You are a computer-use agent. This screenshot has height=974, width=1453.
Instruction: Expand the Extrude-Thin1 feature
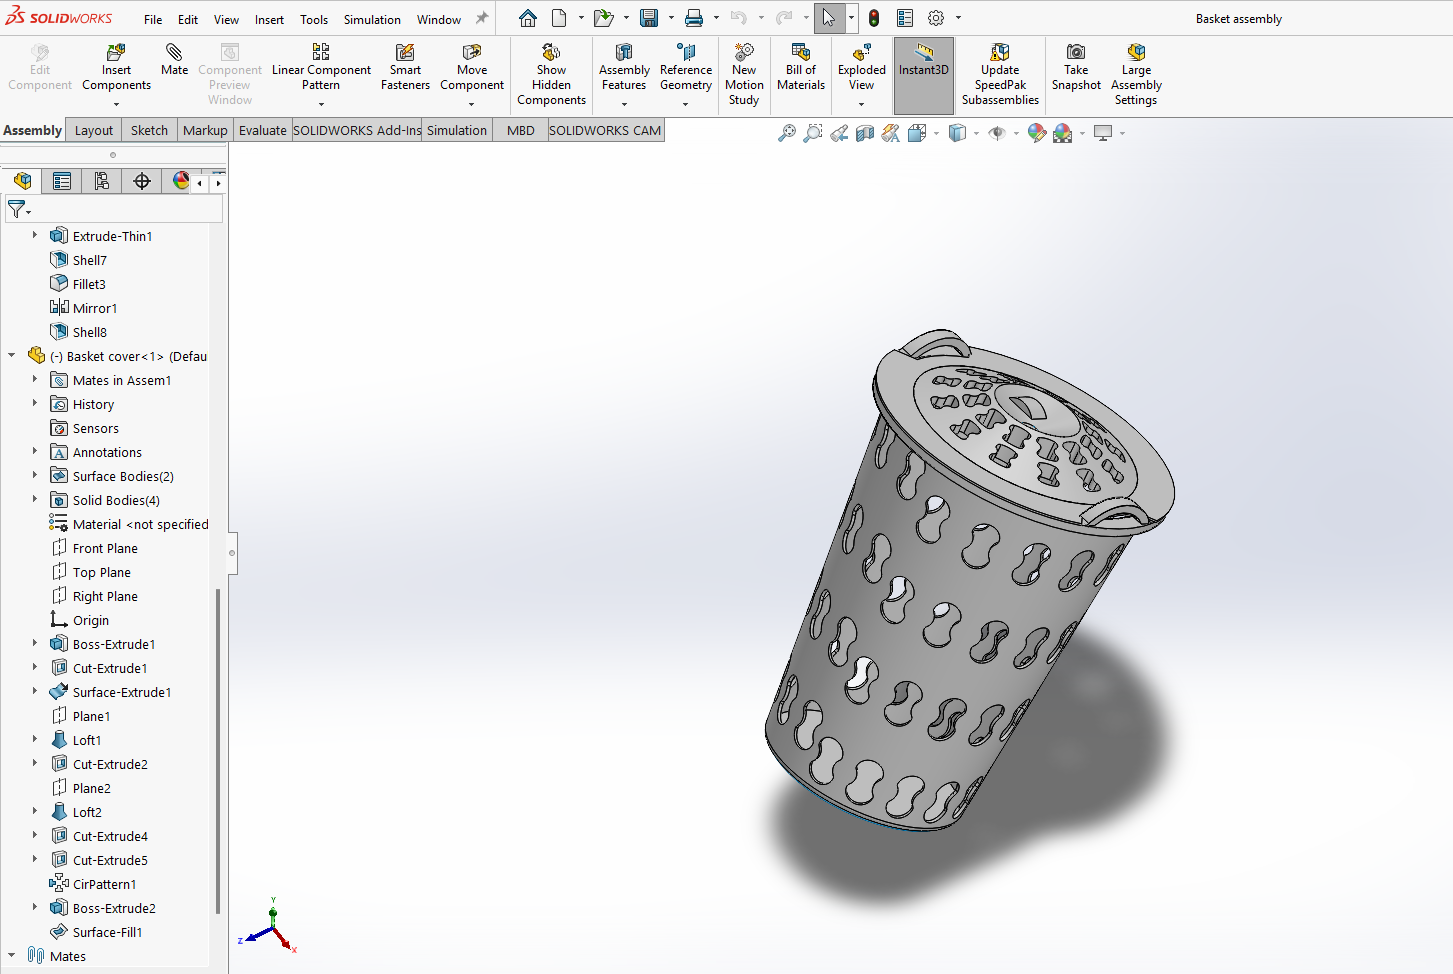coord(34,236)
